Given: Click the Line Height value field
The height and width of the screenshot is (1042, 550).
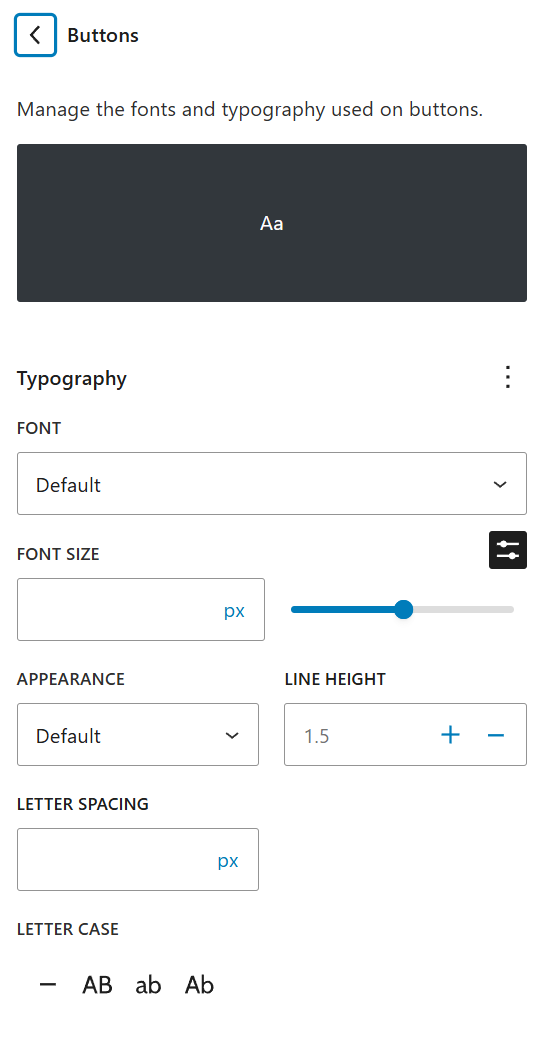Looking at the screenshot, I should pos(359,735).
